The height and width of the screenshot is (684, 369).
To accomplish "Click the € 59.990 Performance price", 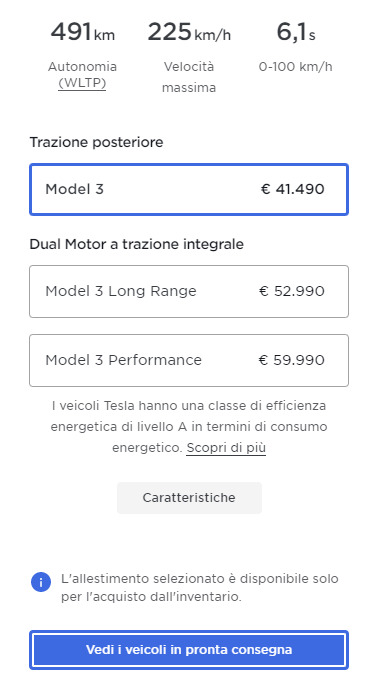I will (x=292, y=360).
